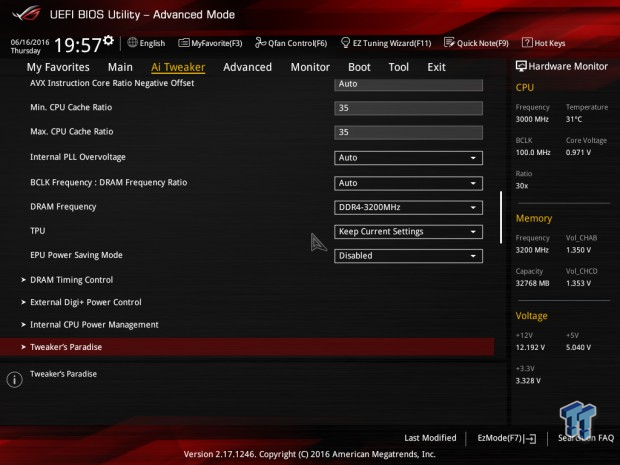Switch to the Tool tab
This screenshot has width=620, height=465.
(399, 67)
